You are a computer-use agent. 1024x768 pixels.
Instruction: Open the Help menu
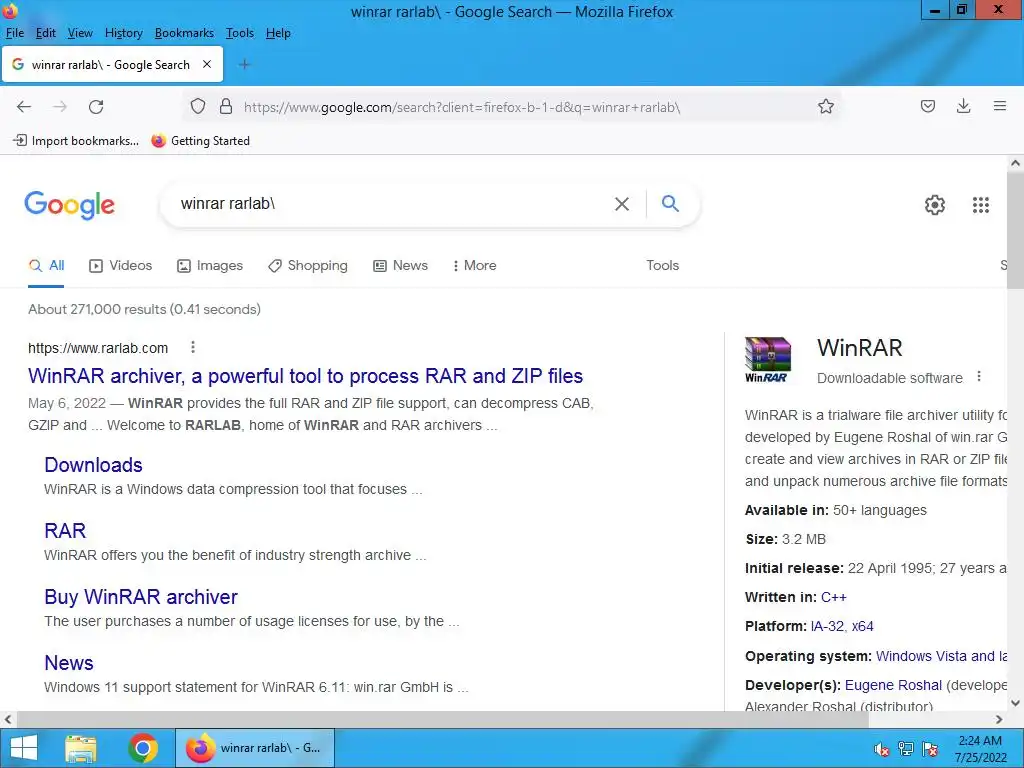pos(278,33)
